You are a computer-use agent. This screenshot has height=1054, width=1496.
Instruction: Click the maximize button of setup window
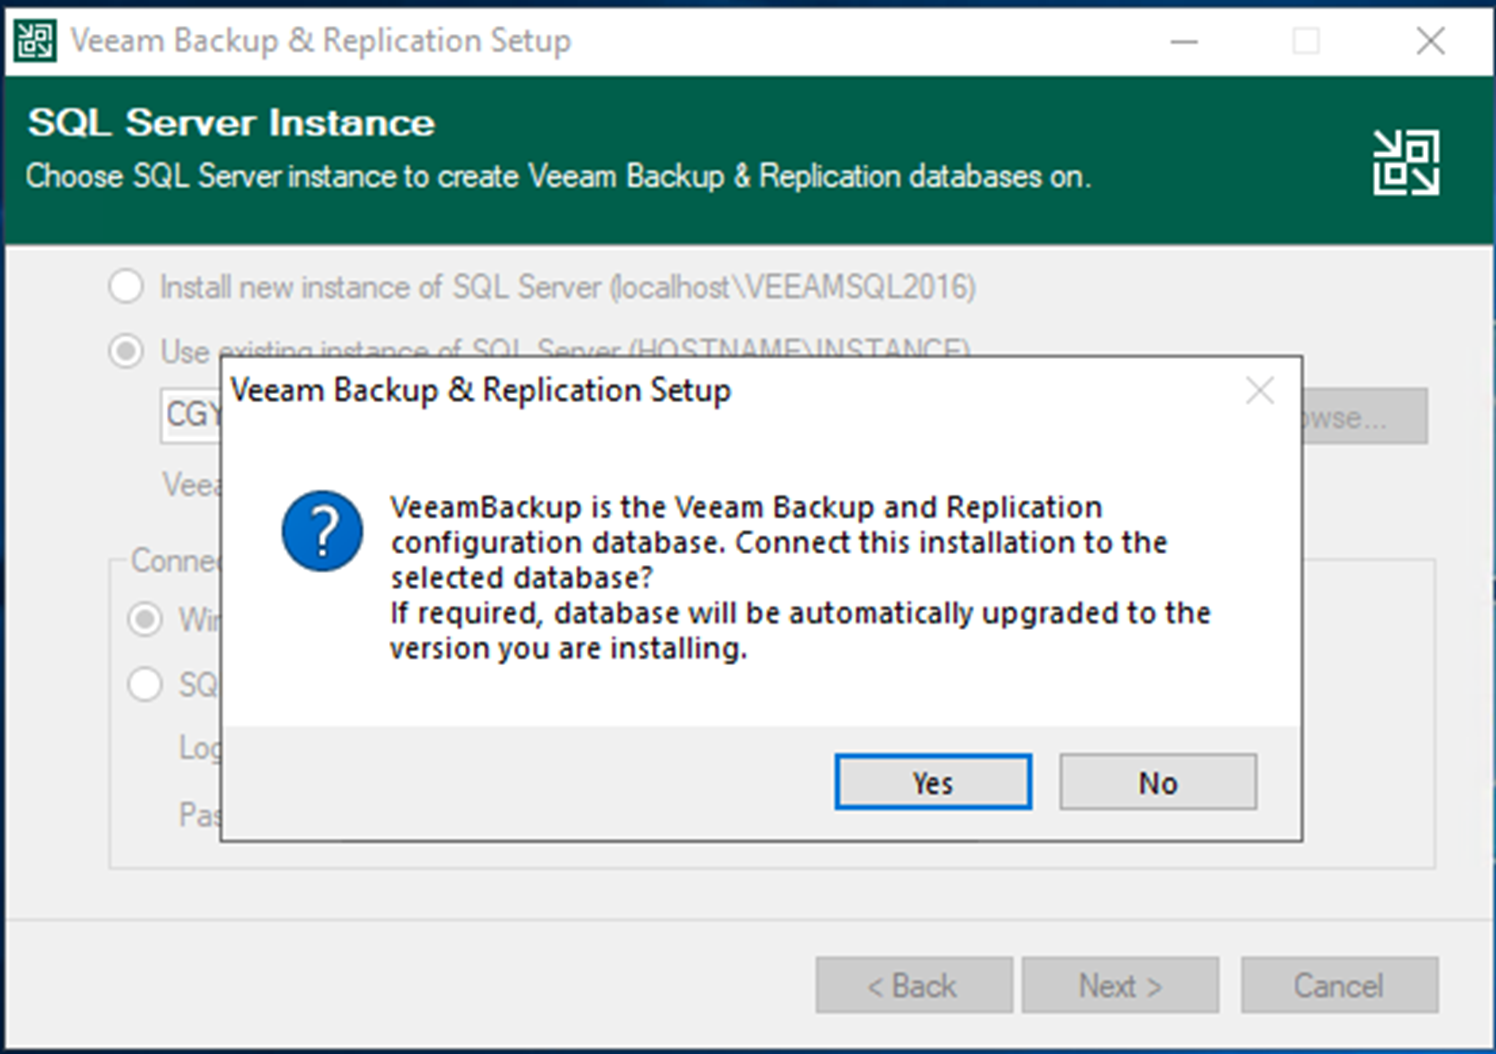tap(1306, 41)
